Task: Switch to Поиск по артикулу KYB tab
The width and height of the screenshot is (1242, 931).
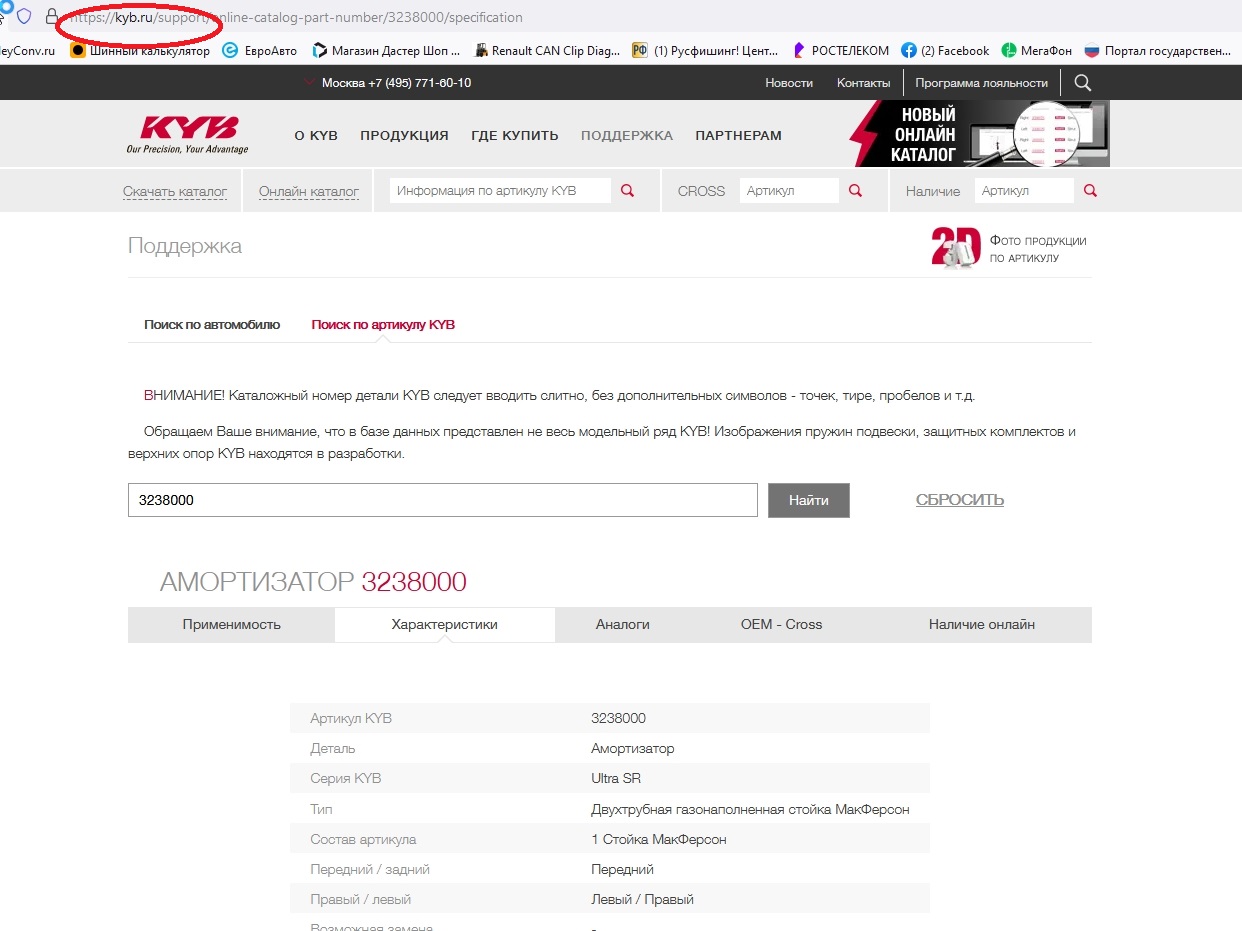Action: 383,325
